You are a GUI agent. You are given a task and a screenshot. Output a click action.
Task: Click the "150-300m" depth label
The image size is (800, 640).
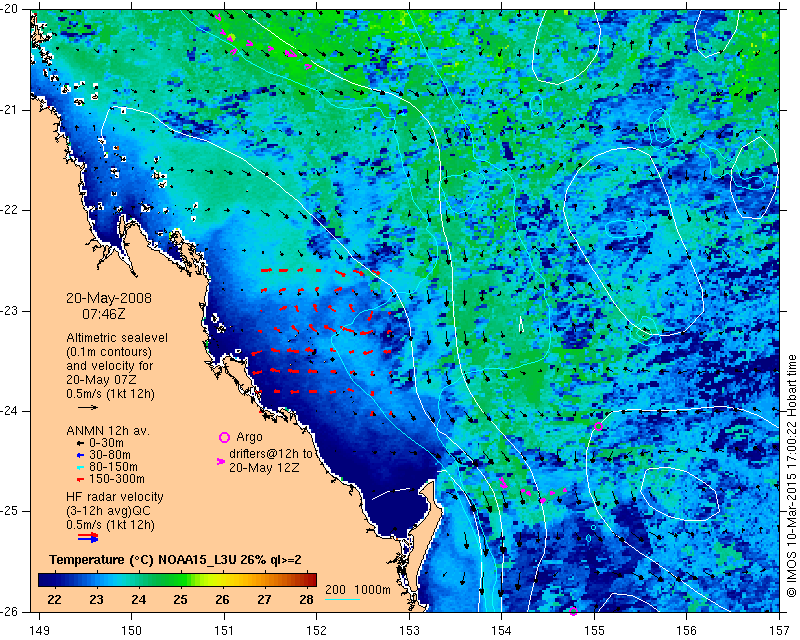click(x=116, y=479)
